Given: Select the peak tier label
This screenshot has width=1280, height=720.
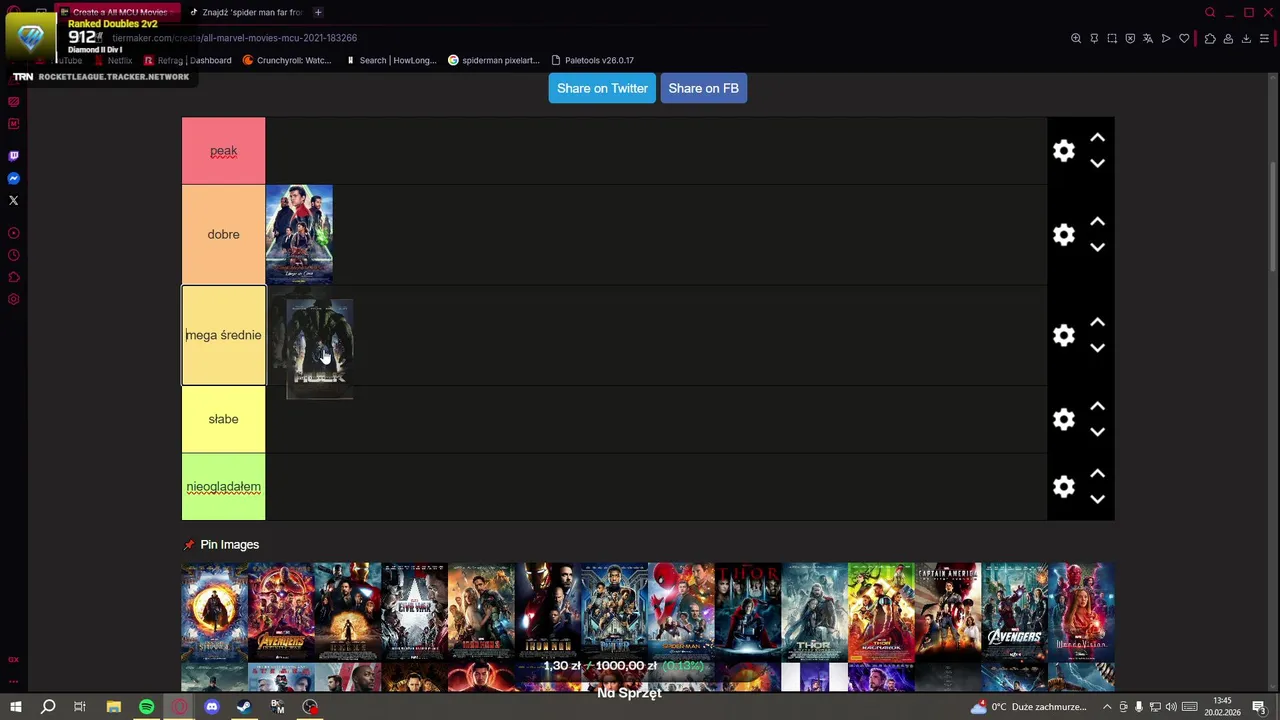Looking at the screenshot, I should 223,151.
